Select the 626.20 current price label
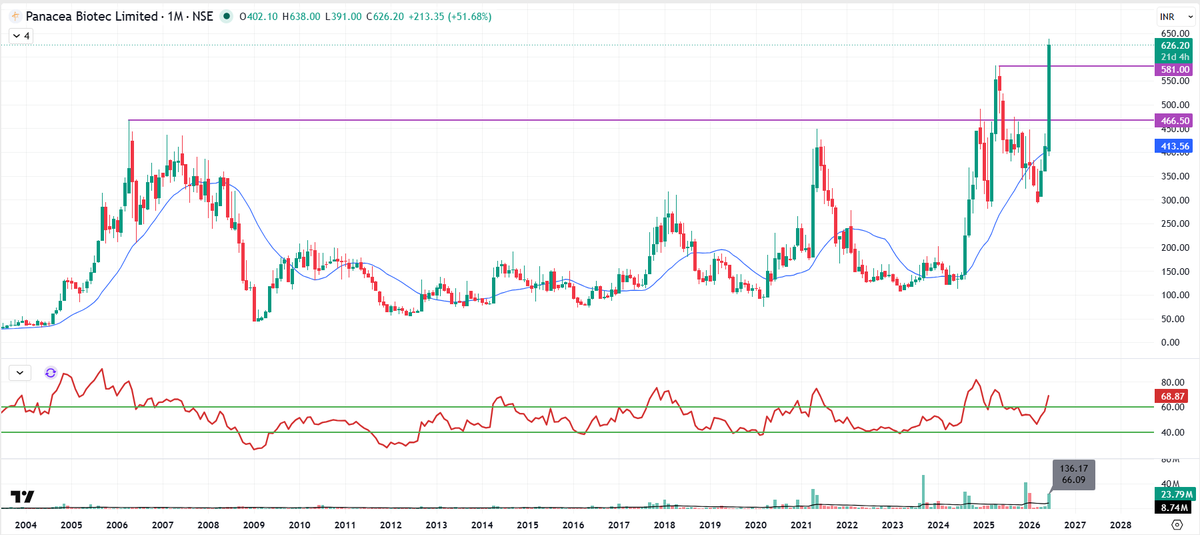1200x535 pixels. [1175, 45]
